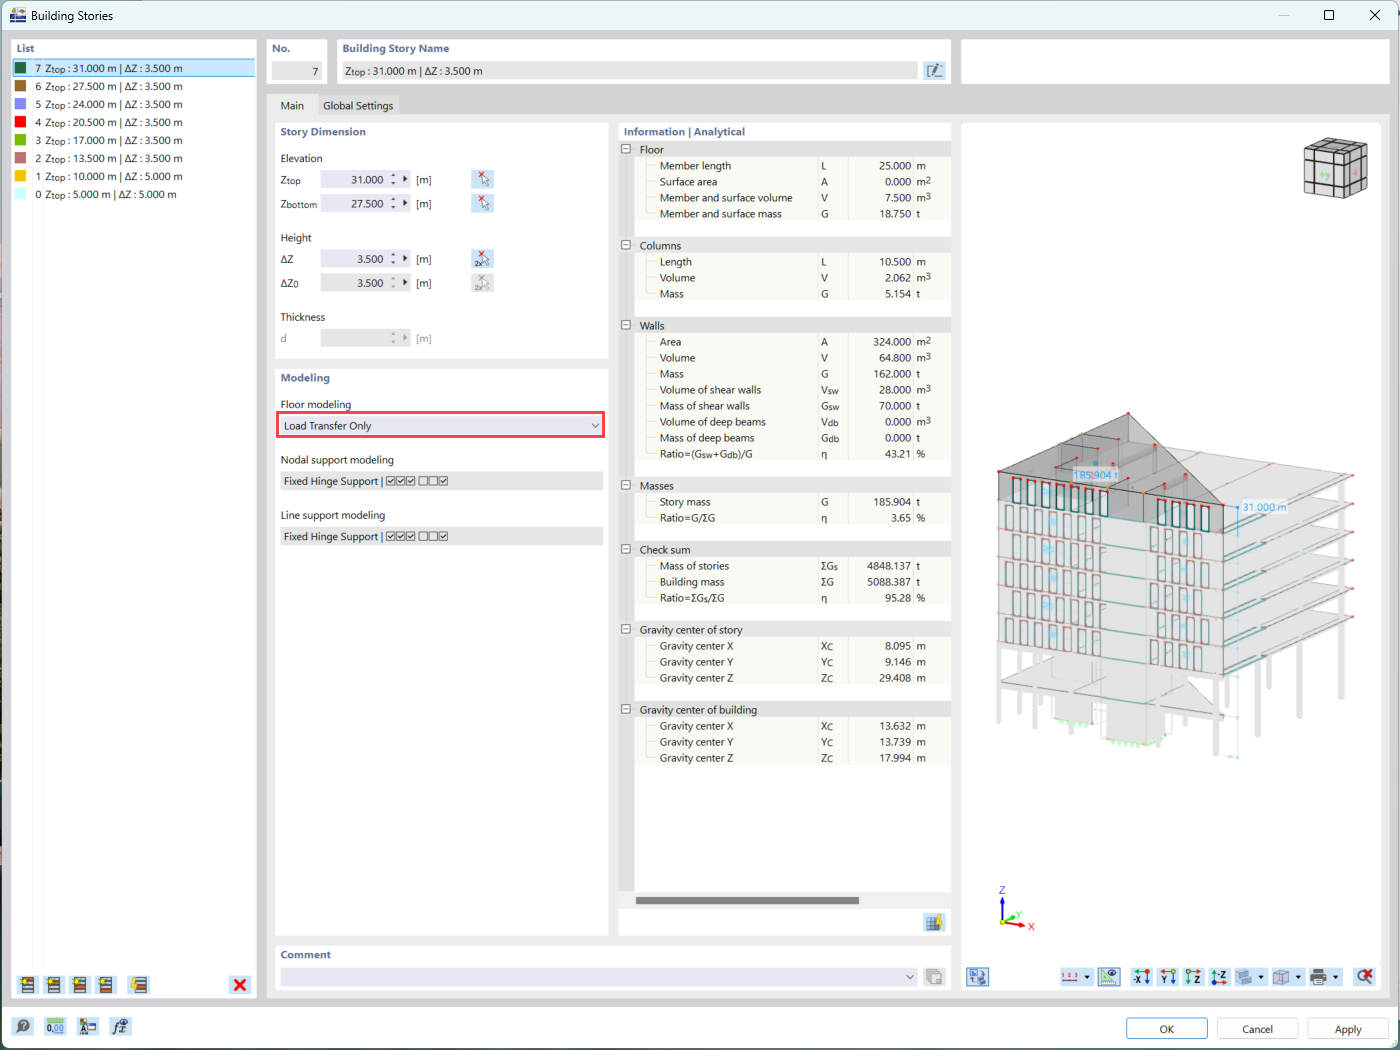Click the pick Ztop elevation graphically icon
Viewport: 1400px width, 1050px height.
pyautogui.click(x=482, y=179)
